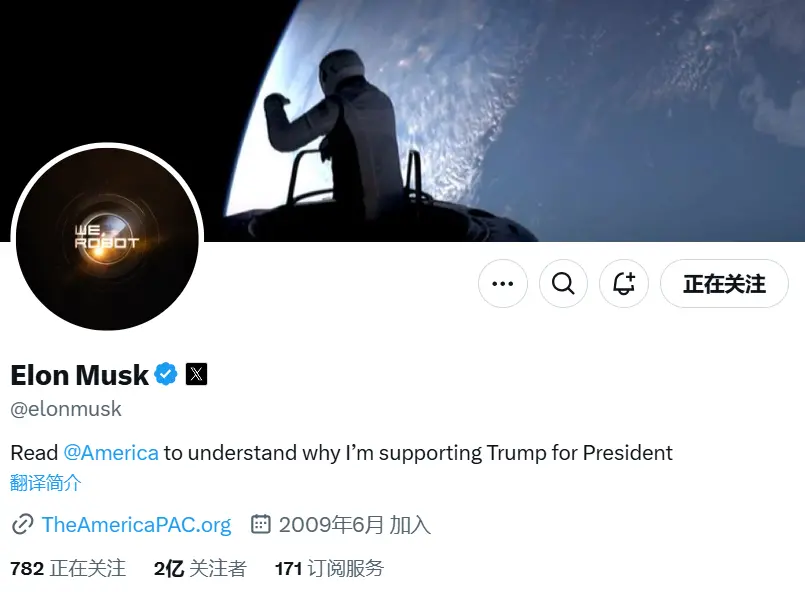Open the three-dots more options menu
805x592 pixels.
[x=503, y=284]
